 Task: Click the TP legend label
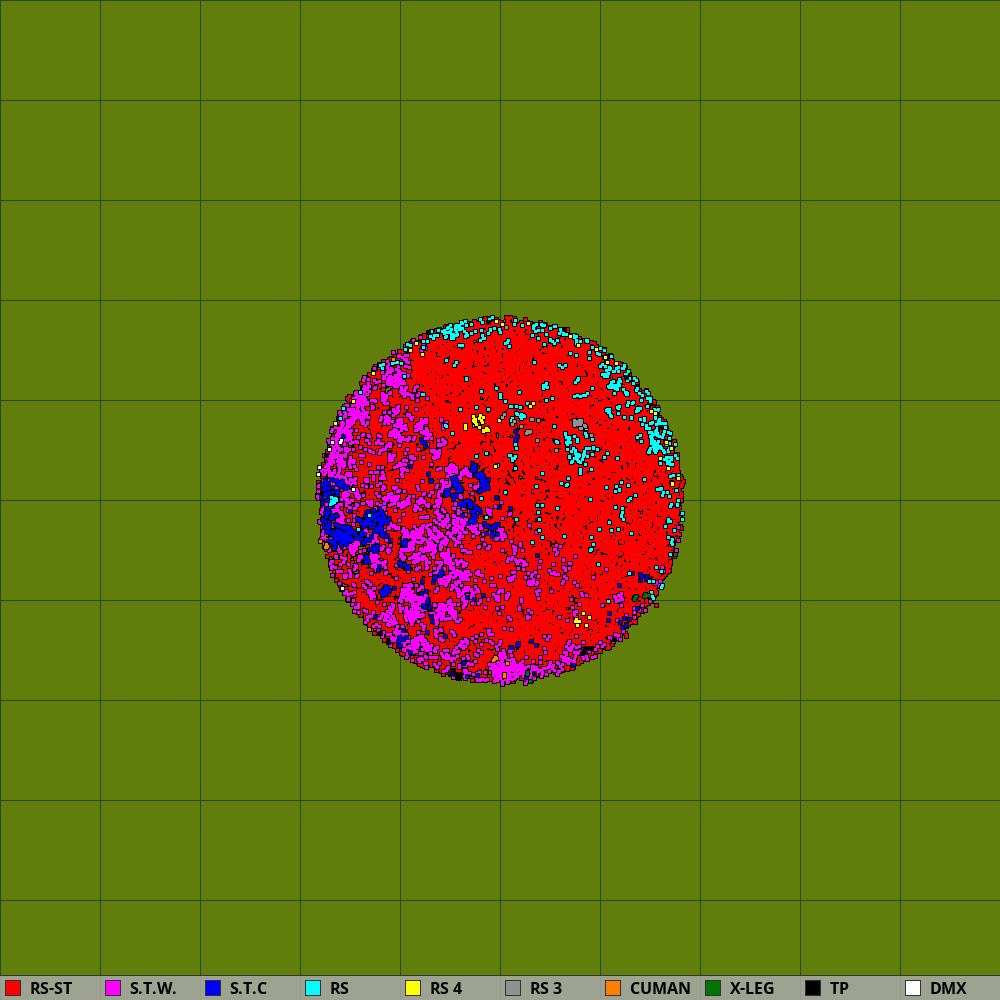839,989
